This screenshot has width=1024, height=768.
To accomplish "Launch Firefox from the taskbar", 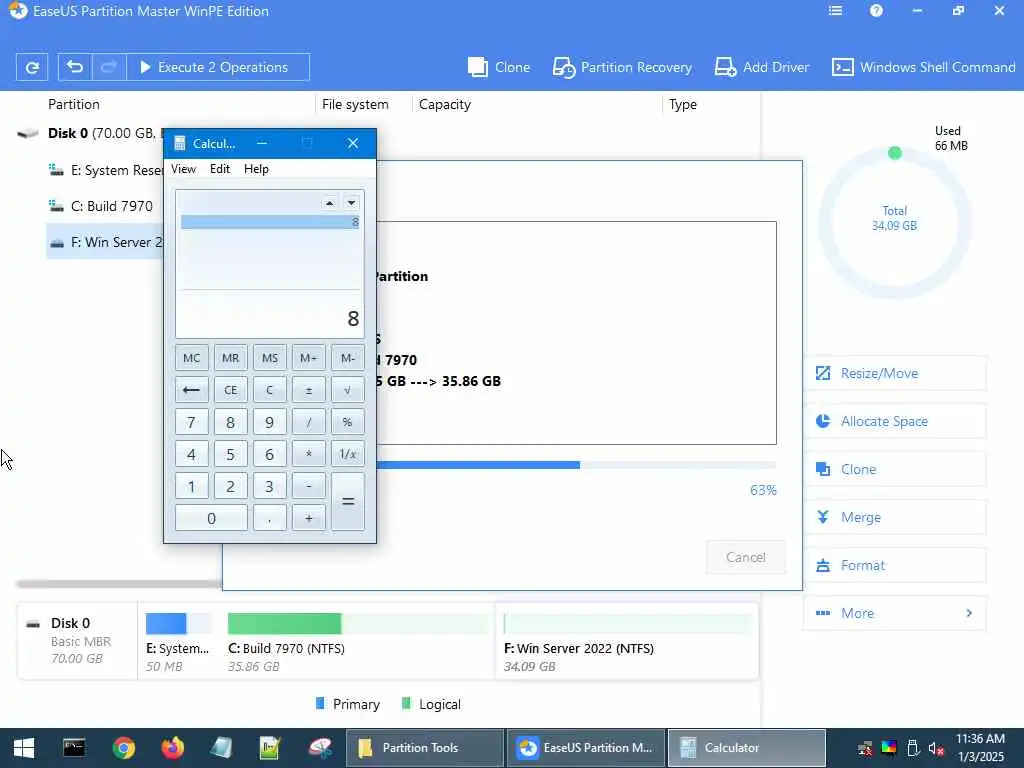I will pyautogui.click(x=173, y=748).
